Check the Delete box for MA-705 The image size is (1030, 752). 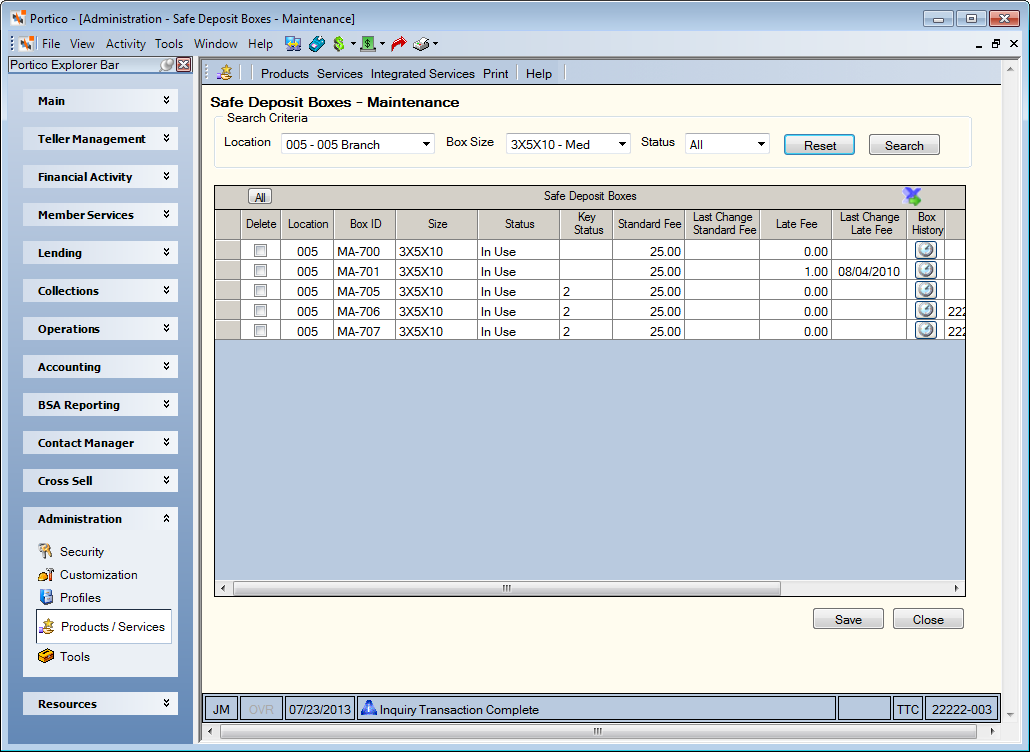(x=261, y=290)
